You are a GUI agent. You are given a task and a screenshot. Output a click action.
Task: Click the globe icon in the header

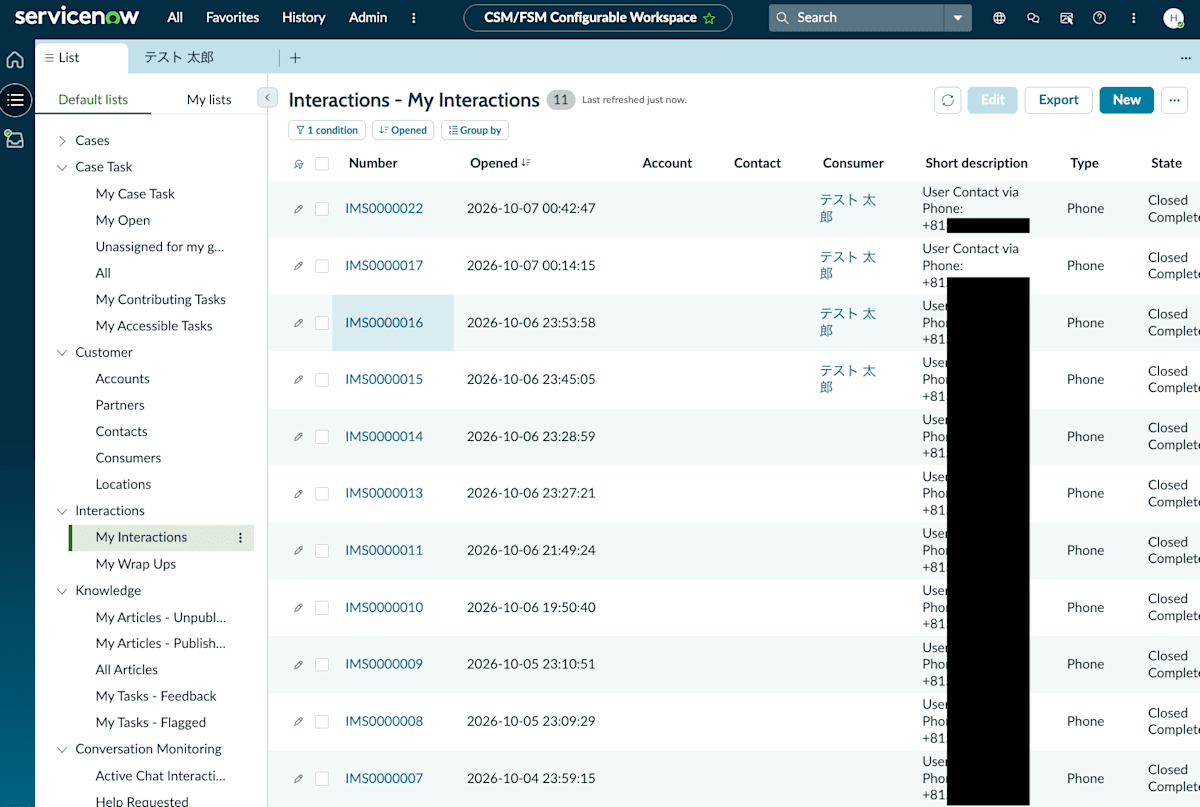(x=999, y=18)
